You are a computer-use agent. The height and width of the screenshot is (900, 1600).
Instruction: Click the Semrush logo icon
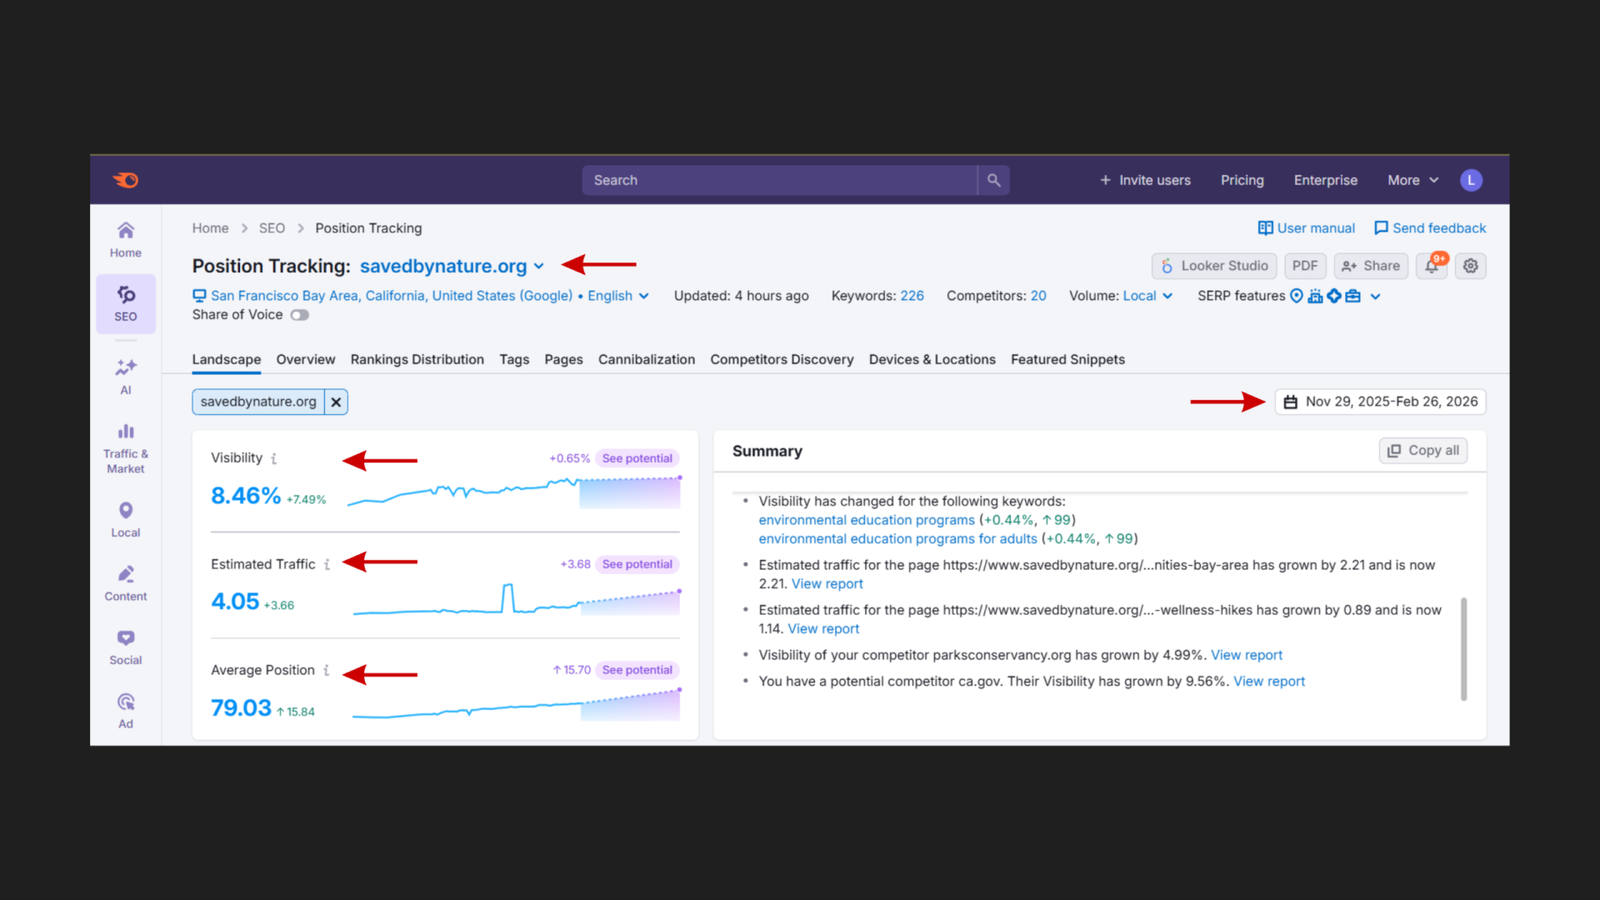coord(126,180)
